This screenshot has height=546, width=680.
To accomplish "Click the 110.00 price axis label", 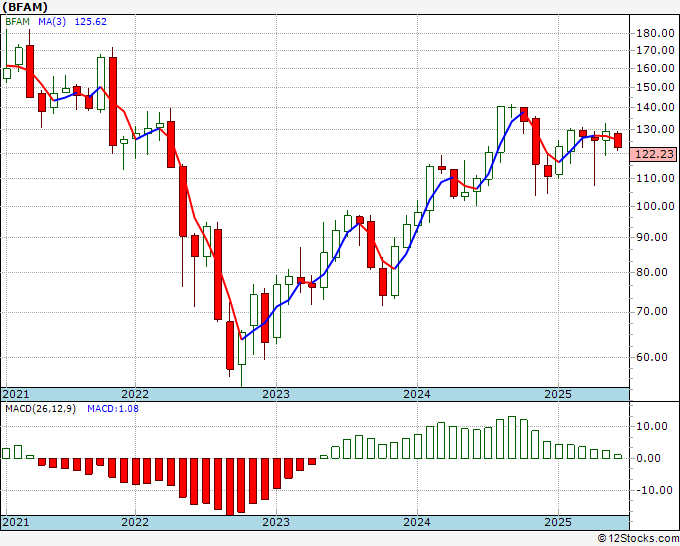I will tap(655, 178).
